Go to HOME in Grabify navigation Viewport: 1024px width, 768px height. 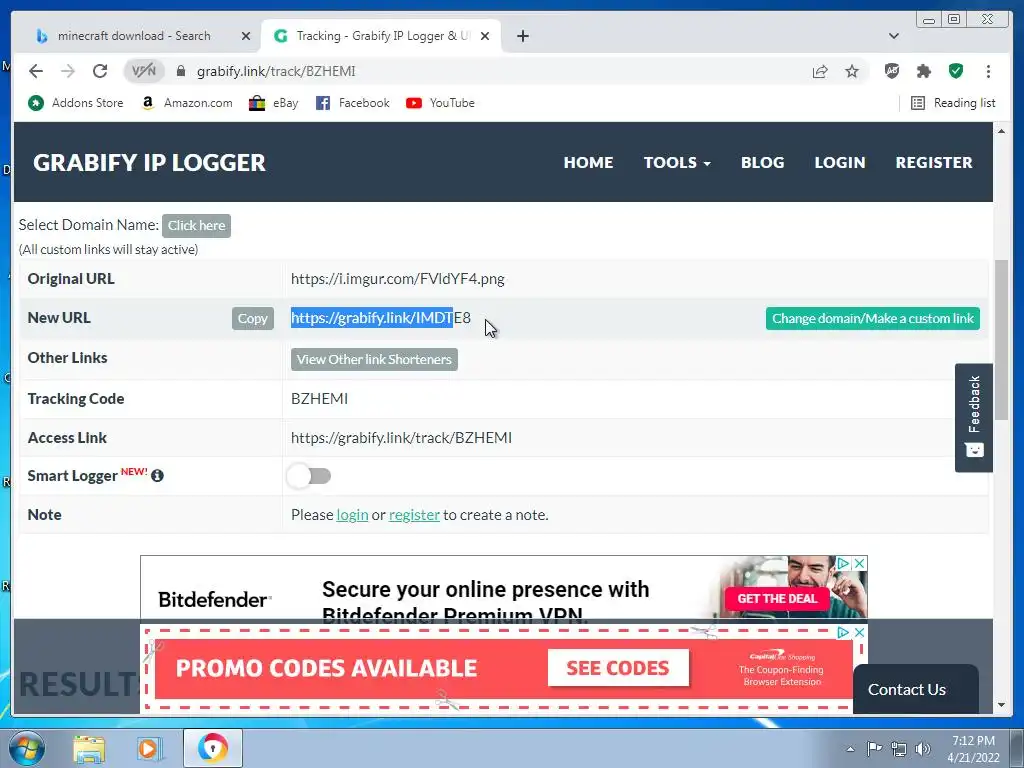588,163
